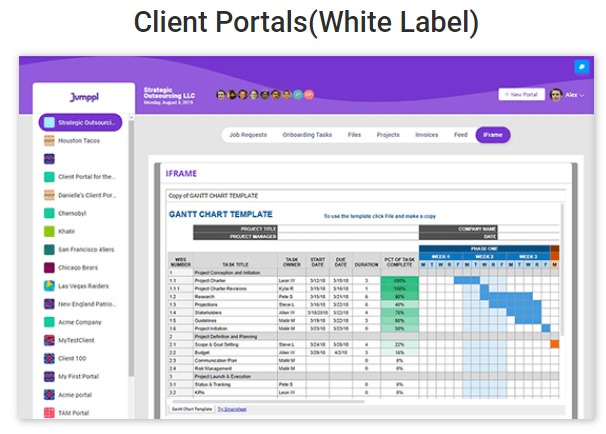Click the pink member avatar in header

click(x=309, y=95)
